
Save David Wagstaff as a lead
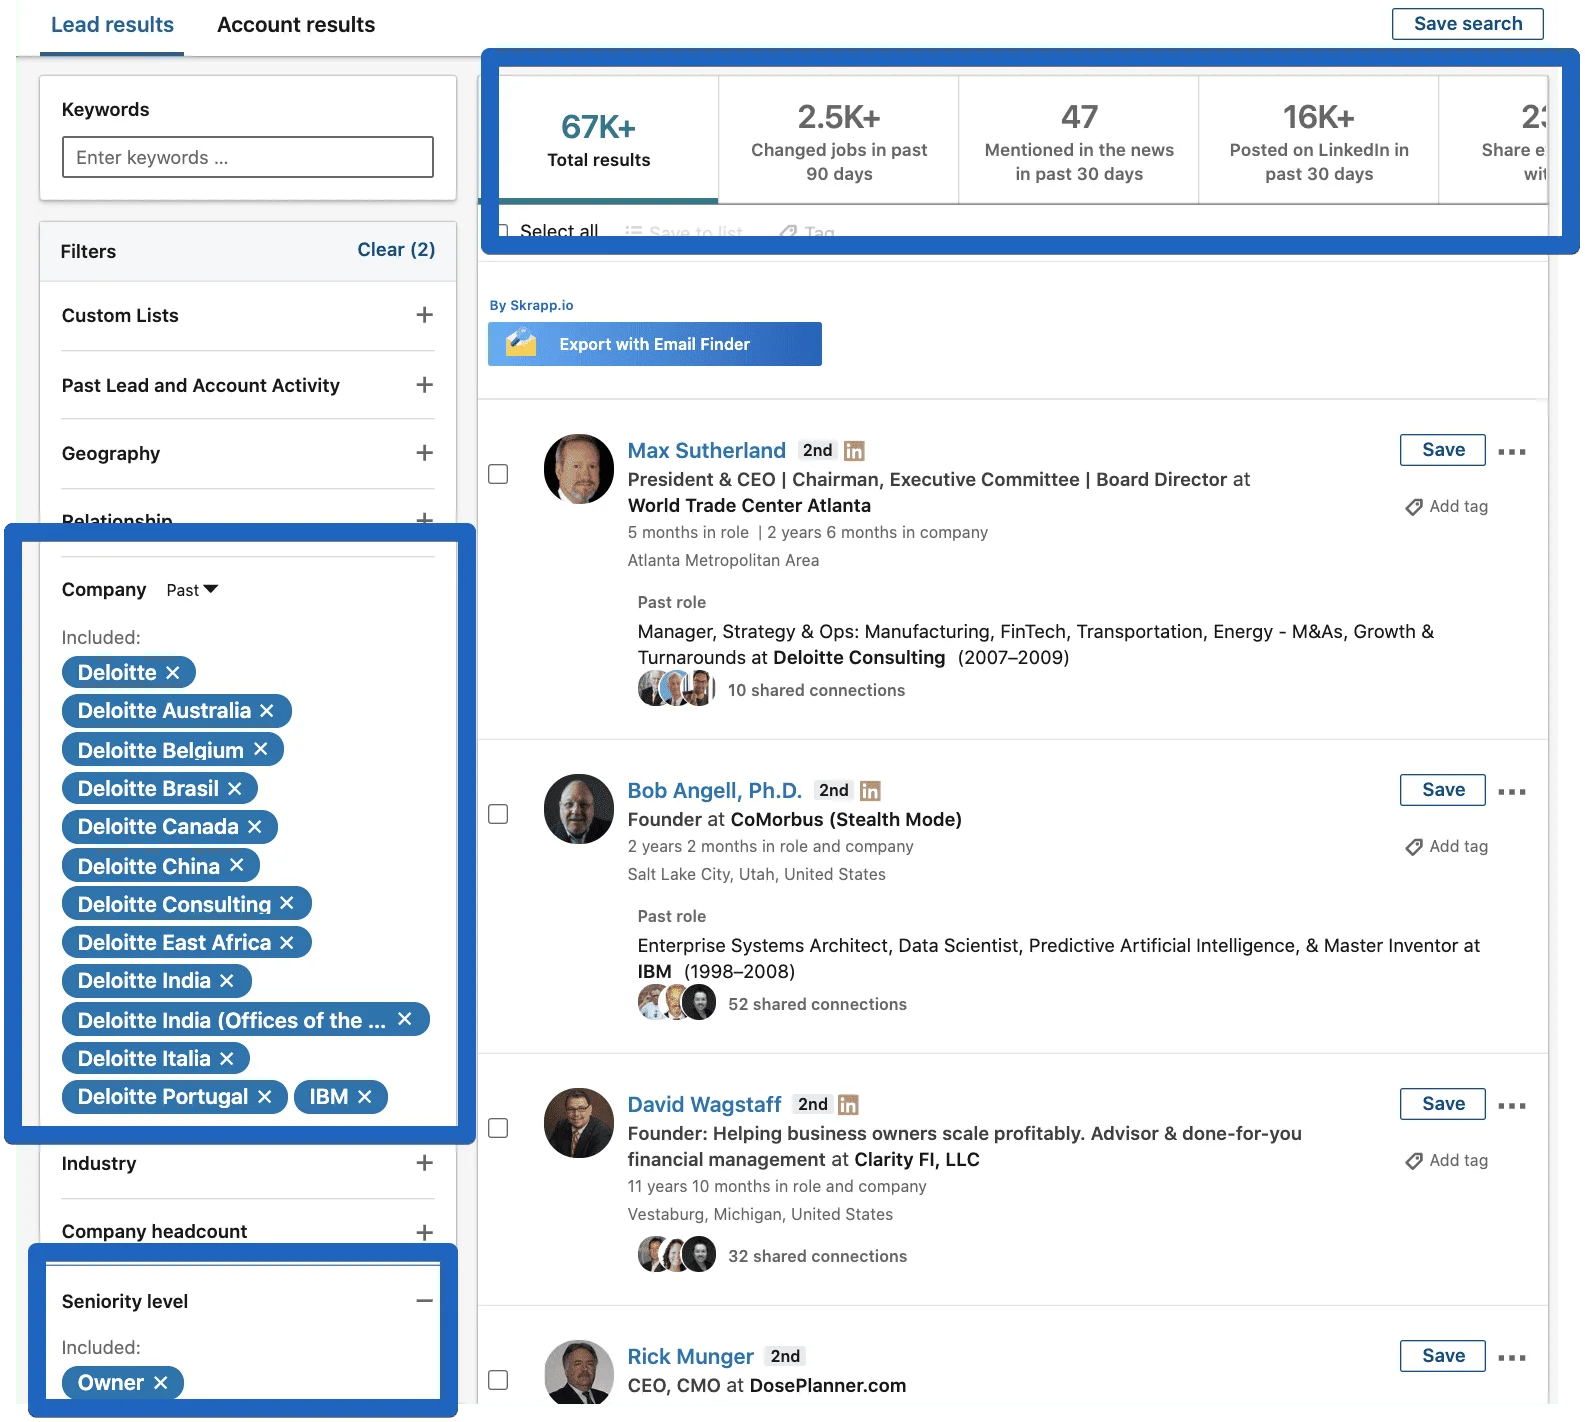point(1442,1104)
